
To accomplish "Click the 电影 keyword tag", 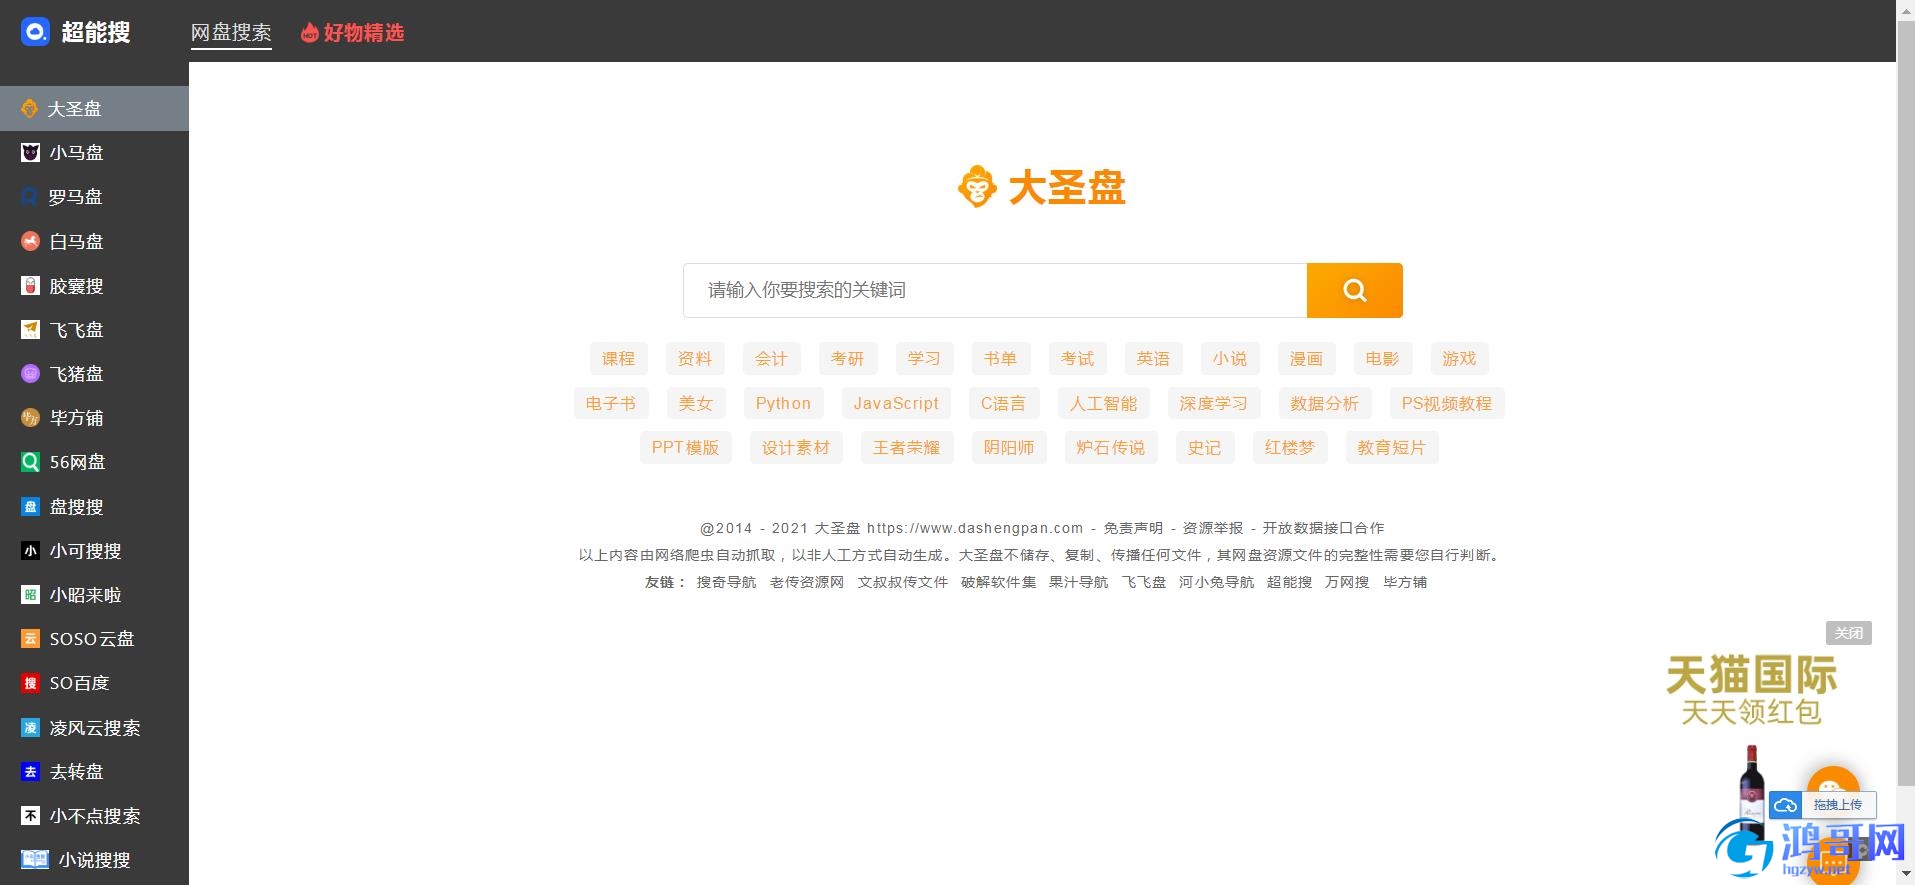I will click(x=1382, y=358).
